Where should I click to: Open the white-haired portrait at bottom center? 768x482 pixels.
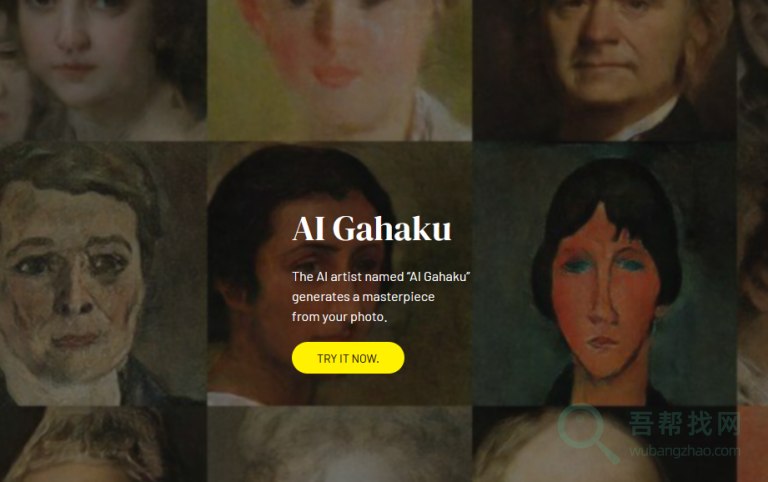coord(339,444)
